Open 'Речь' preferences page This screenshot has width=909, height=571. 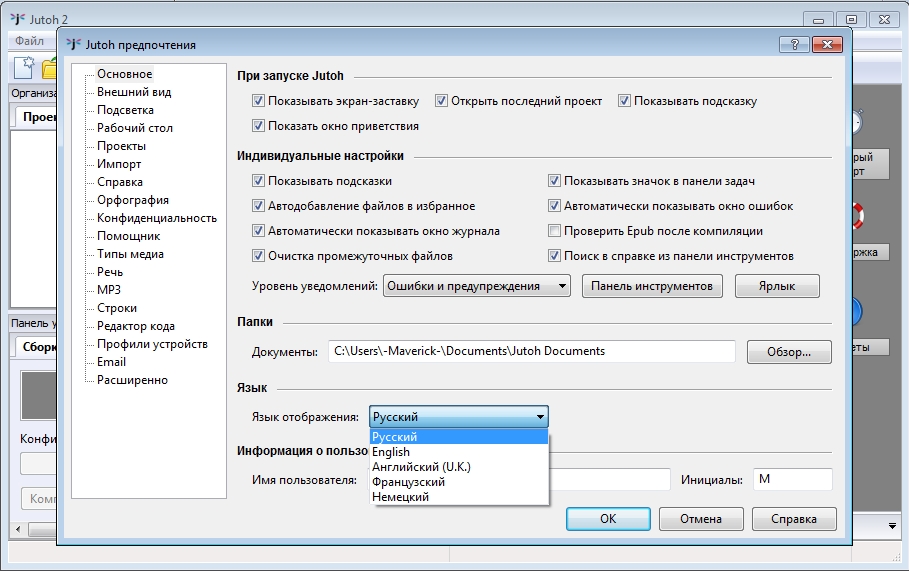(x=110, y=271)
